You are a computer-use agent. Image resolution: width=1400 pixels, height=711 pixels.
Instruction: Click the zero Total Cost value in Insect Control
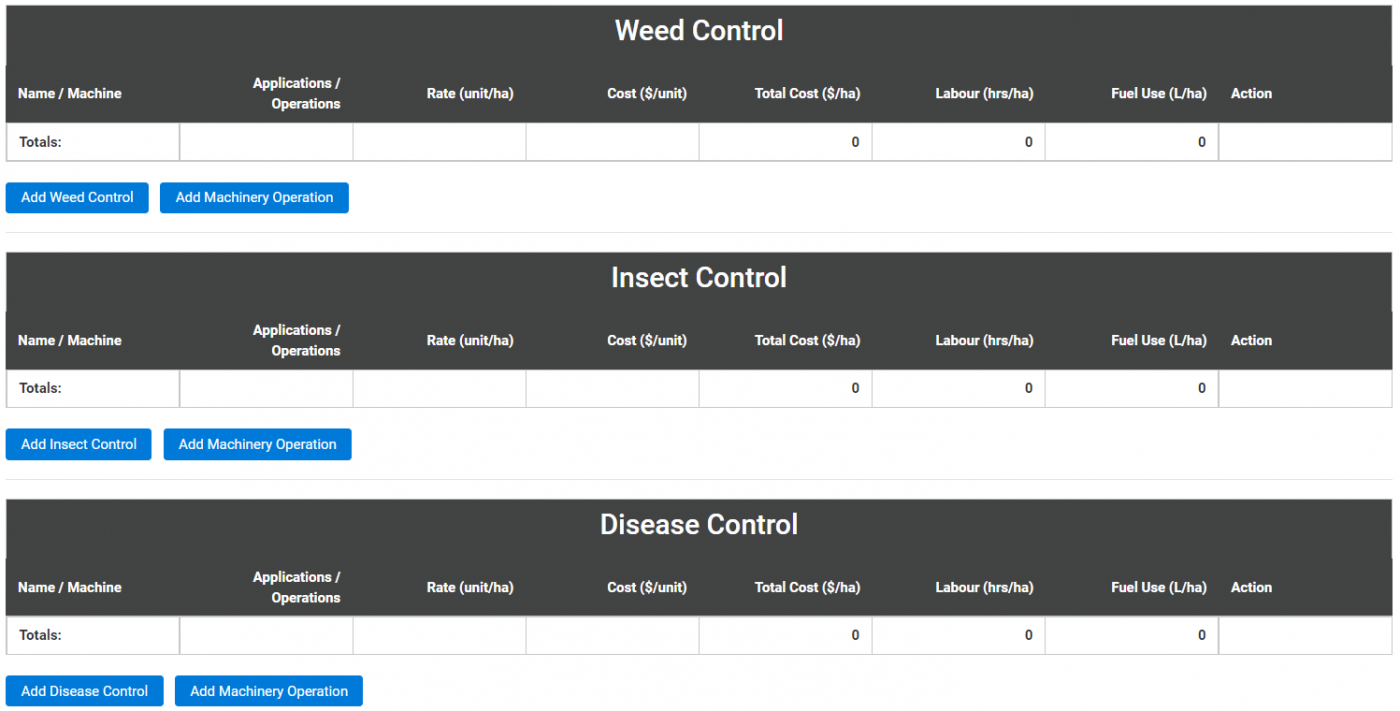pyautogui.click(x=855, y=388)
